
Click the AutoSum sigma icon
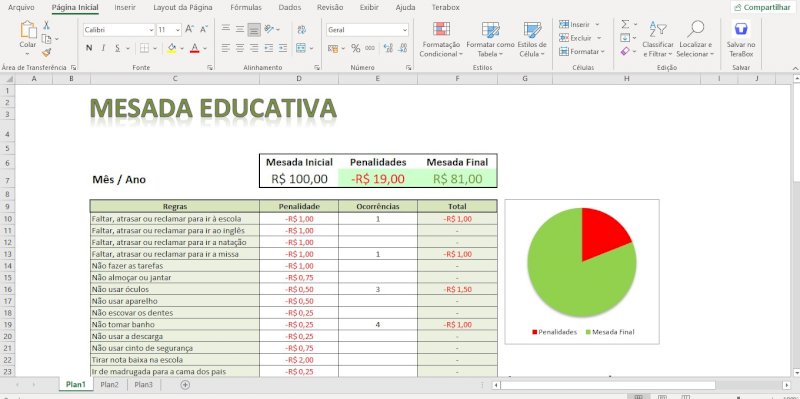[x=625, y=24]
